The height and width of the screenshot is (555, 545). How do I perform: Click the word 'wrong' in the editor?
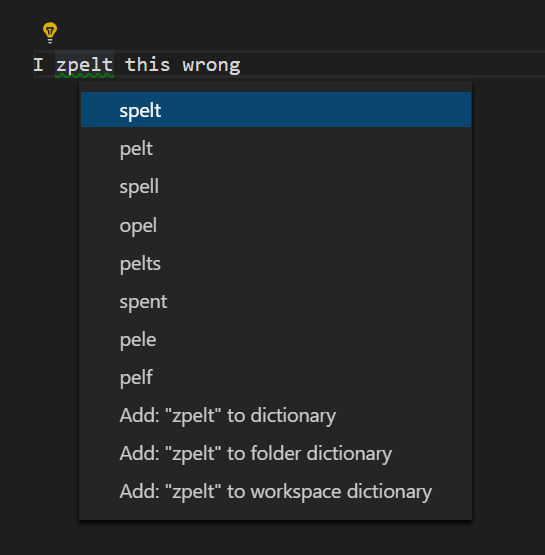click(x=211, y=65)
